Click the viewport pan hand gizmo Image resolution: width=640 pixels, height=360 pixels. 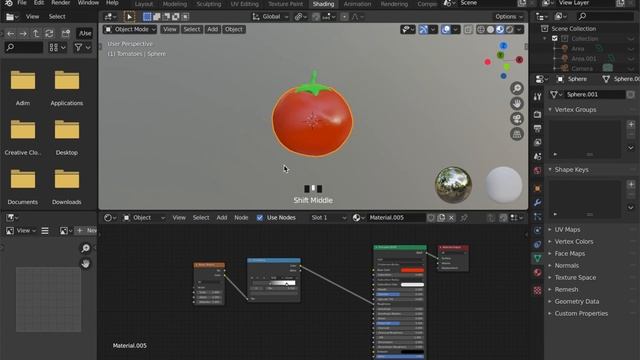coord(517,104)
